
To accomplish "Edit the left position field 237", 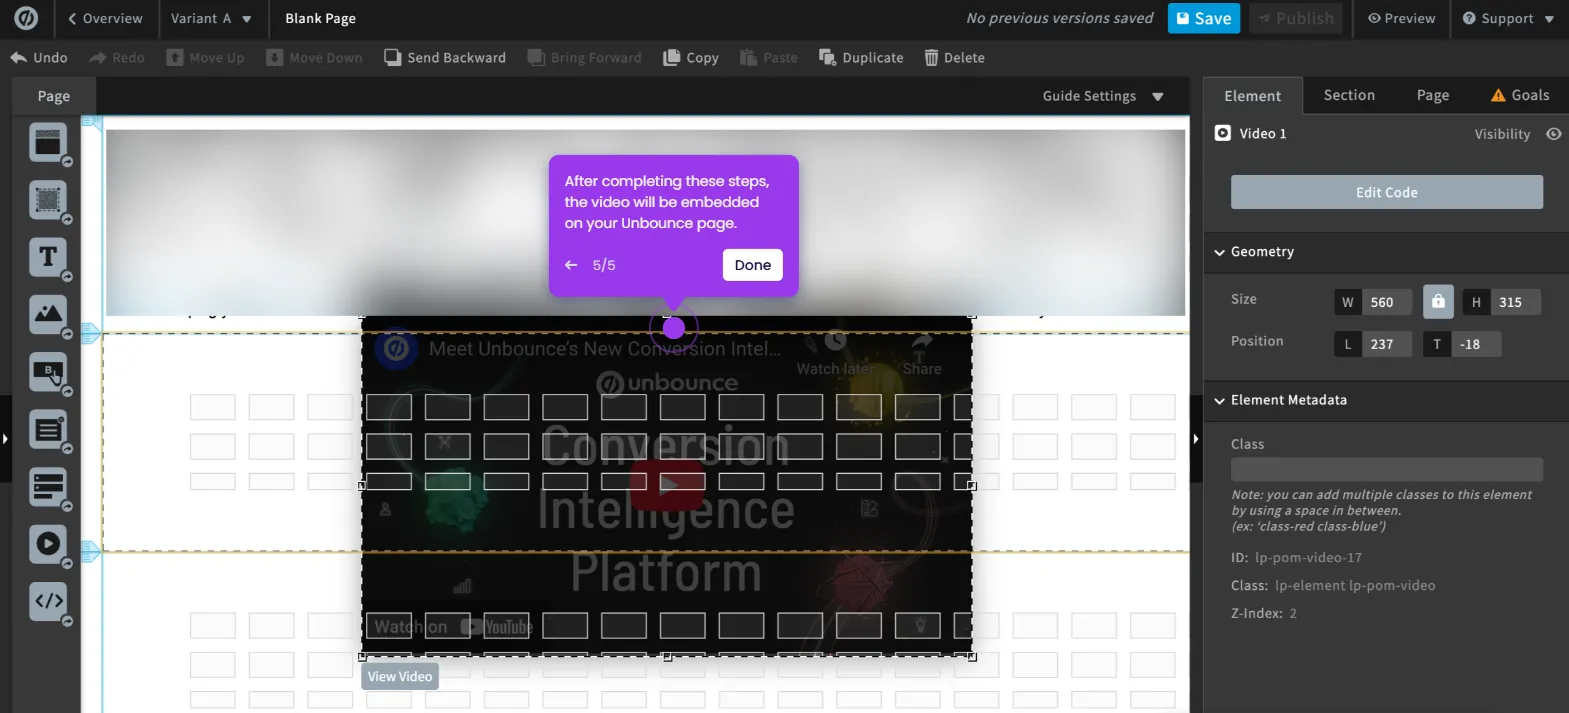I will pyautogui.click(x=1386, y=344).
